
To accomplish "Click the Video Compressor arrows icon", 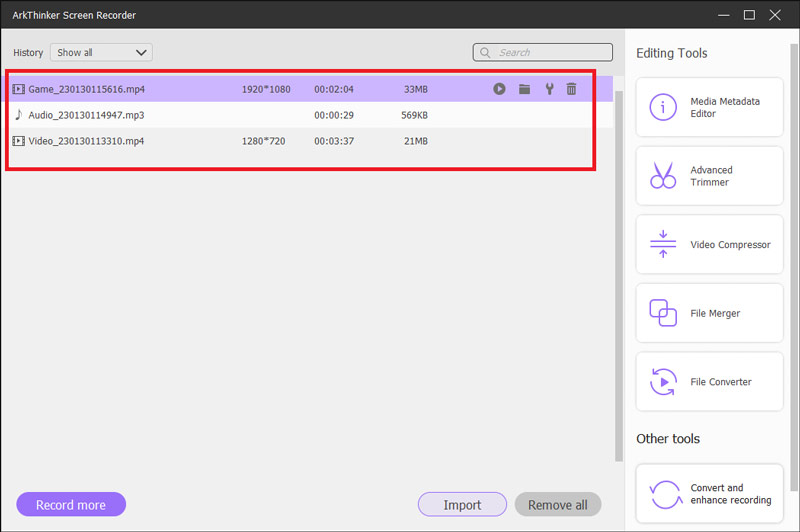I will [663, 244].
